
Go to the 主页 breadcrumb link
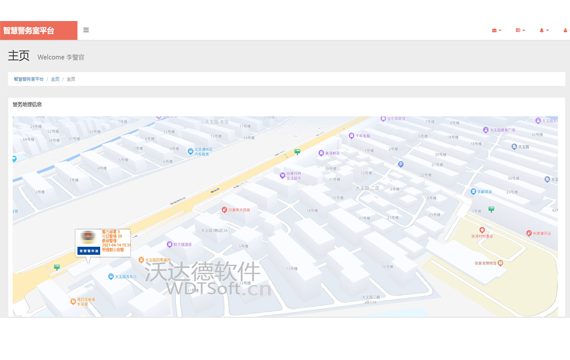point(55,79)
